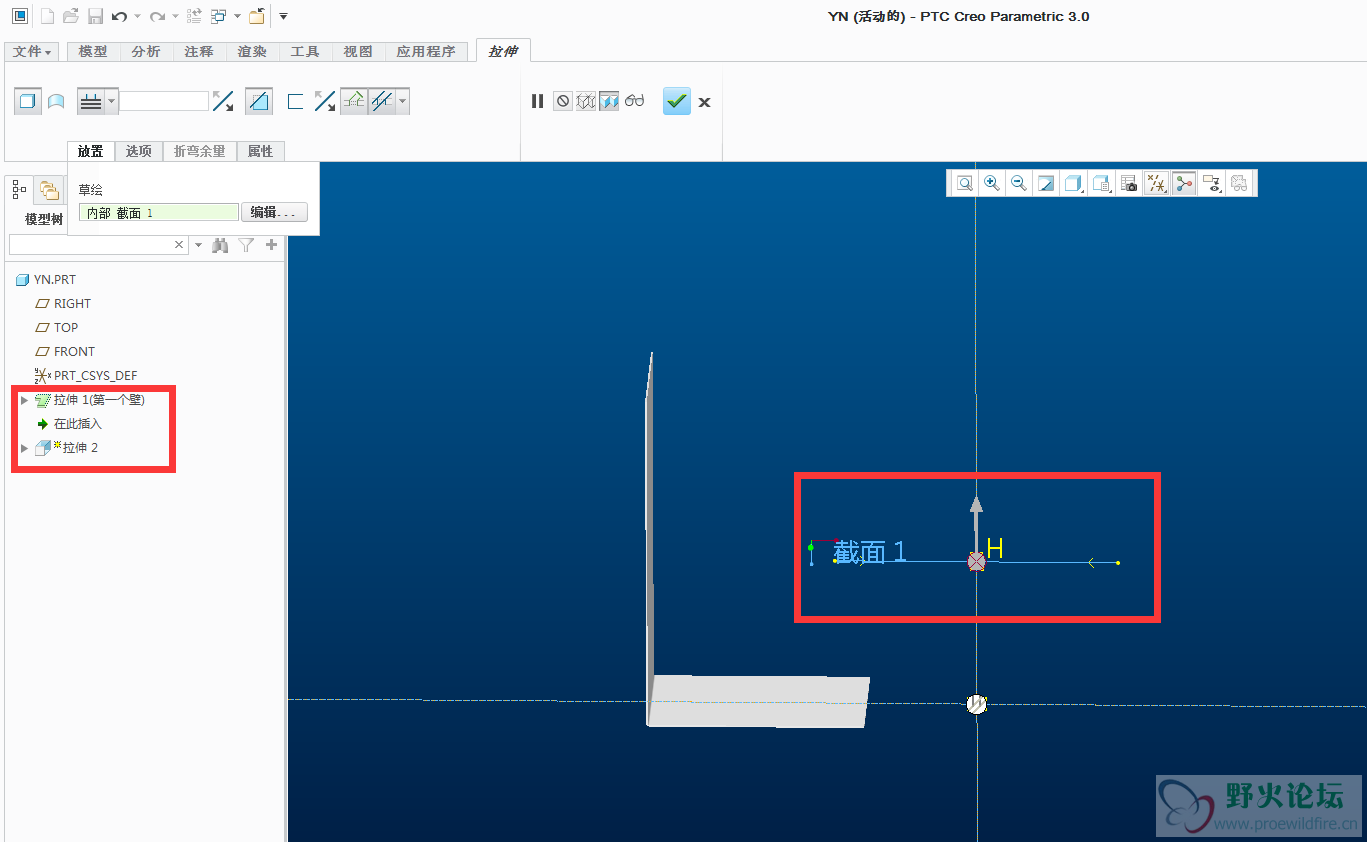
Task: Switch to the model tree navigator tab
Action: [x=20, y=189]
